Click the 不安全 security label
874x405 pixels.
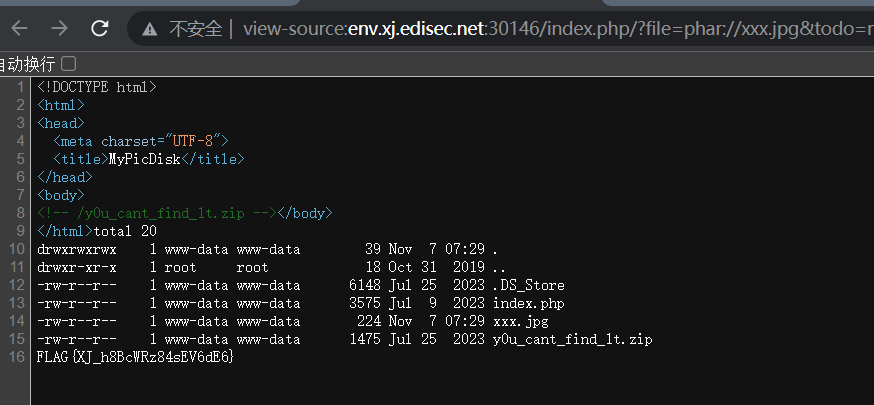coord(195,28)
